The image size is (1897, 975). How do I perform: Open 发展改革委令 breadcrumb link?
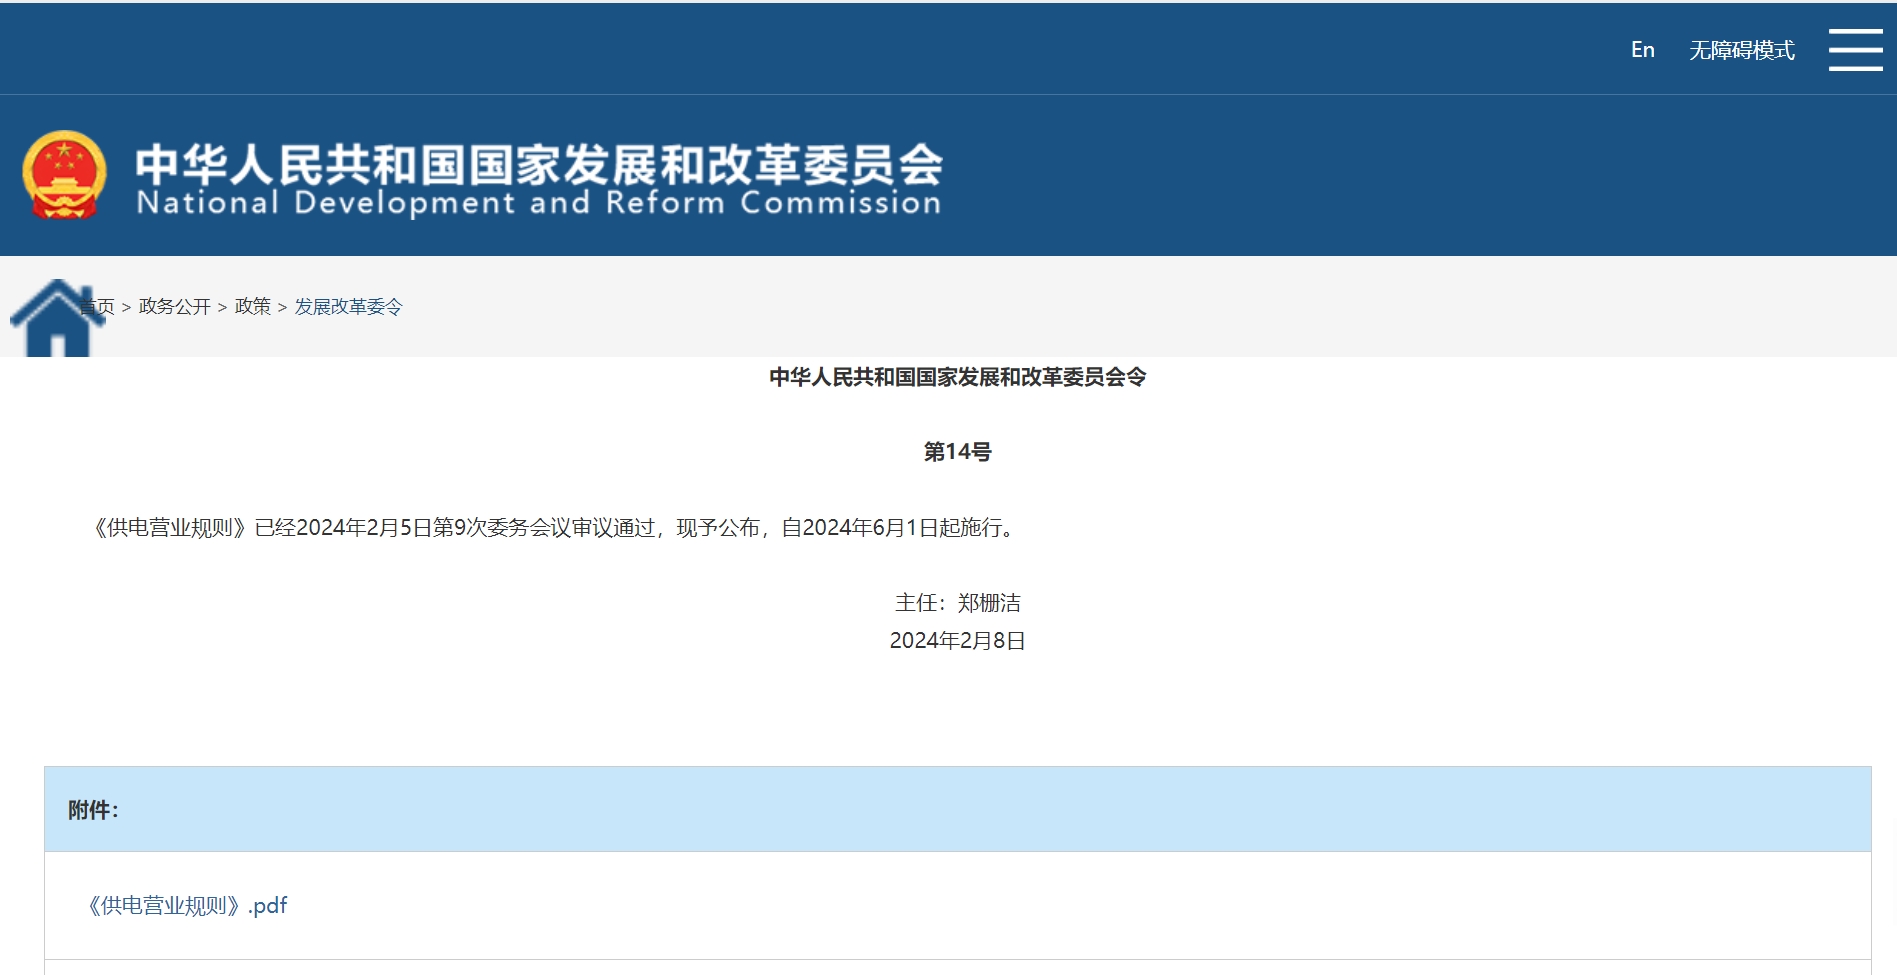click(x=348, y=307)
